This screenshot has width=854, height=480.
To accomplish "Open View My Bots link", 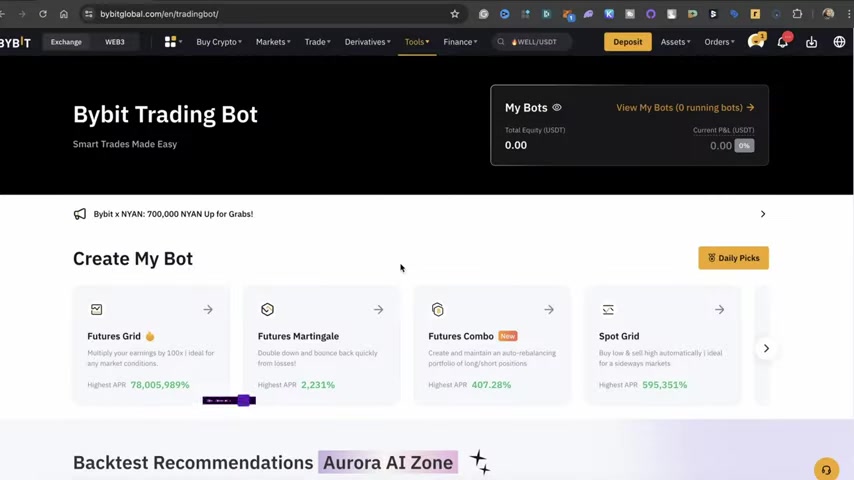I will click(x=685, y=107).
